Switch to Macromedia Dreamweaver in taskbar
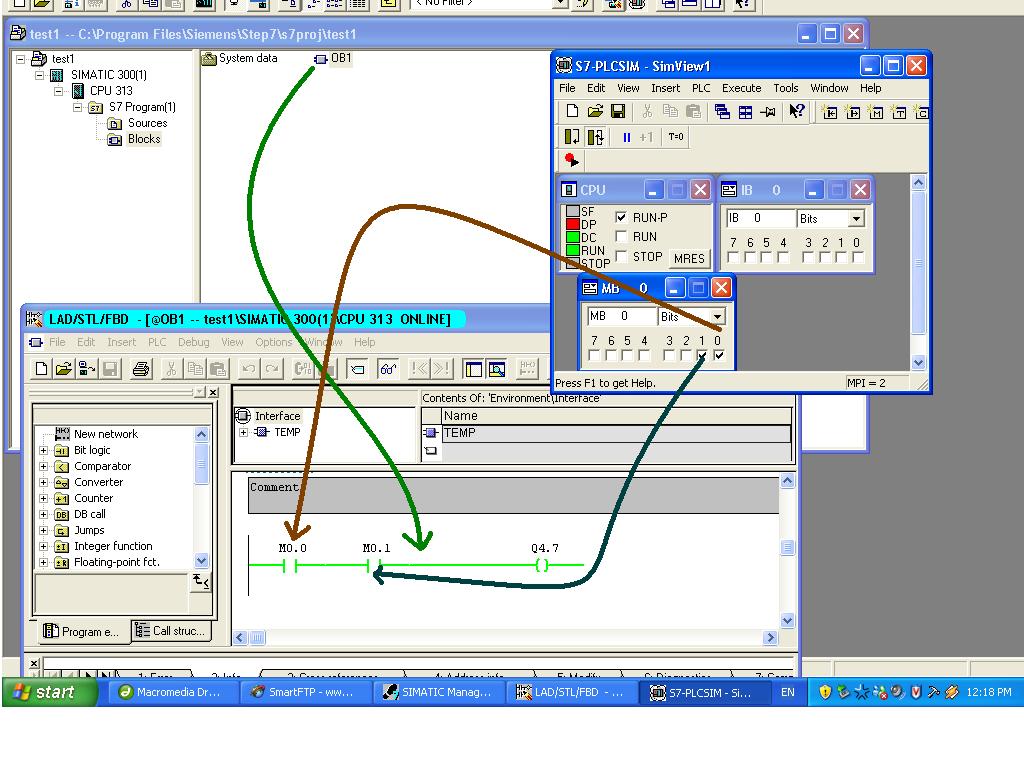1024x768 pixels. tap(172, 692)
